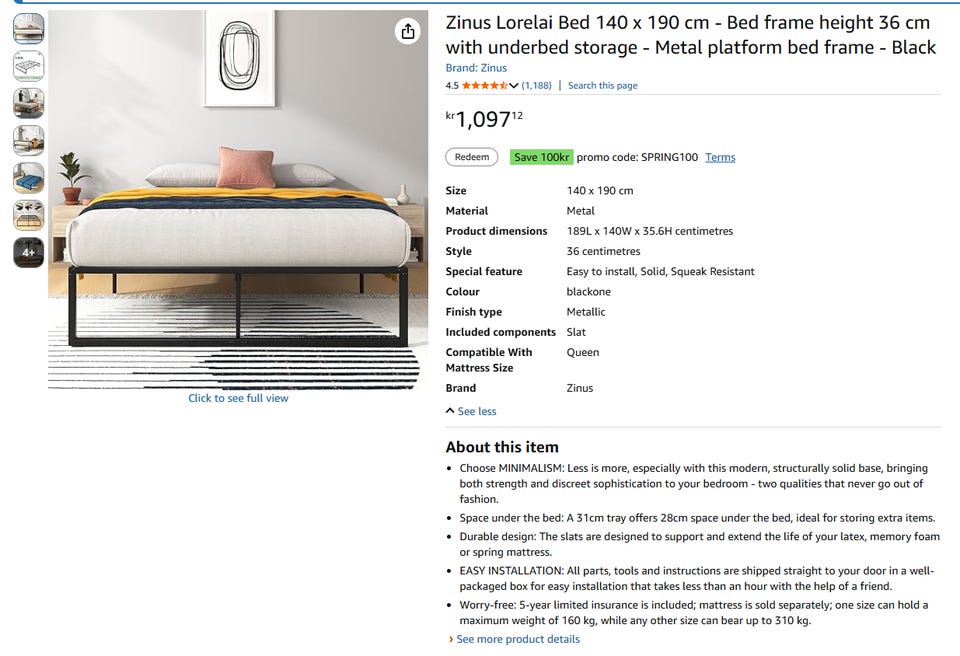Click the share icon on the product image
960x656 pixels.
point(408,31)
